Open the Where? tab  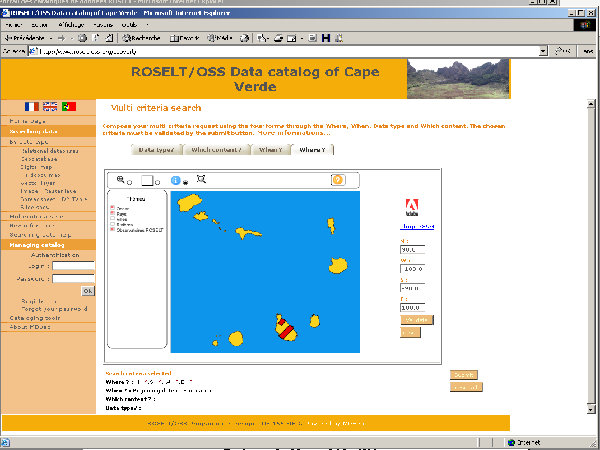point(312,150)
